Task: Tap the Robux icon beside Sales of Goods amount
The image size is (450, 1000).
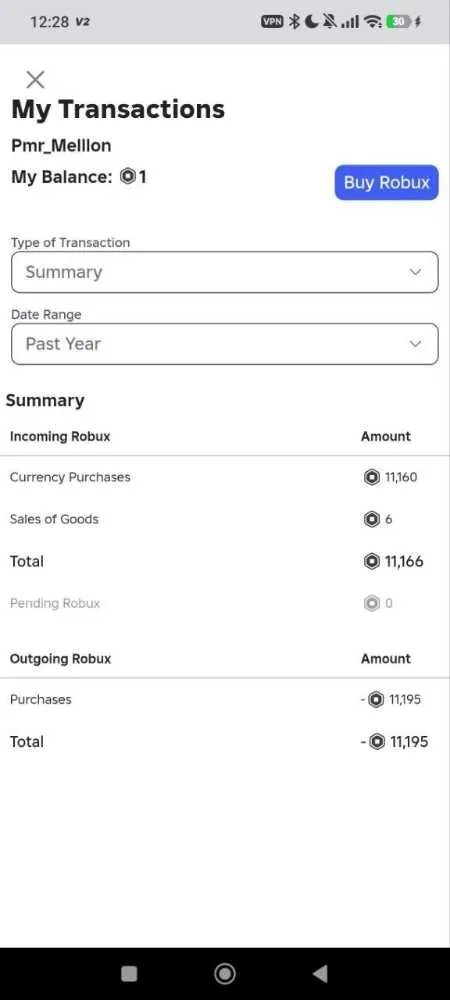Action: [x=372, y=519]
